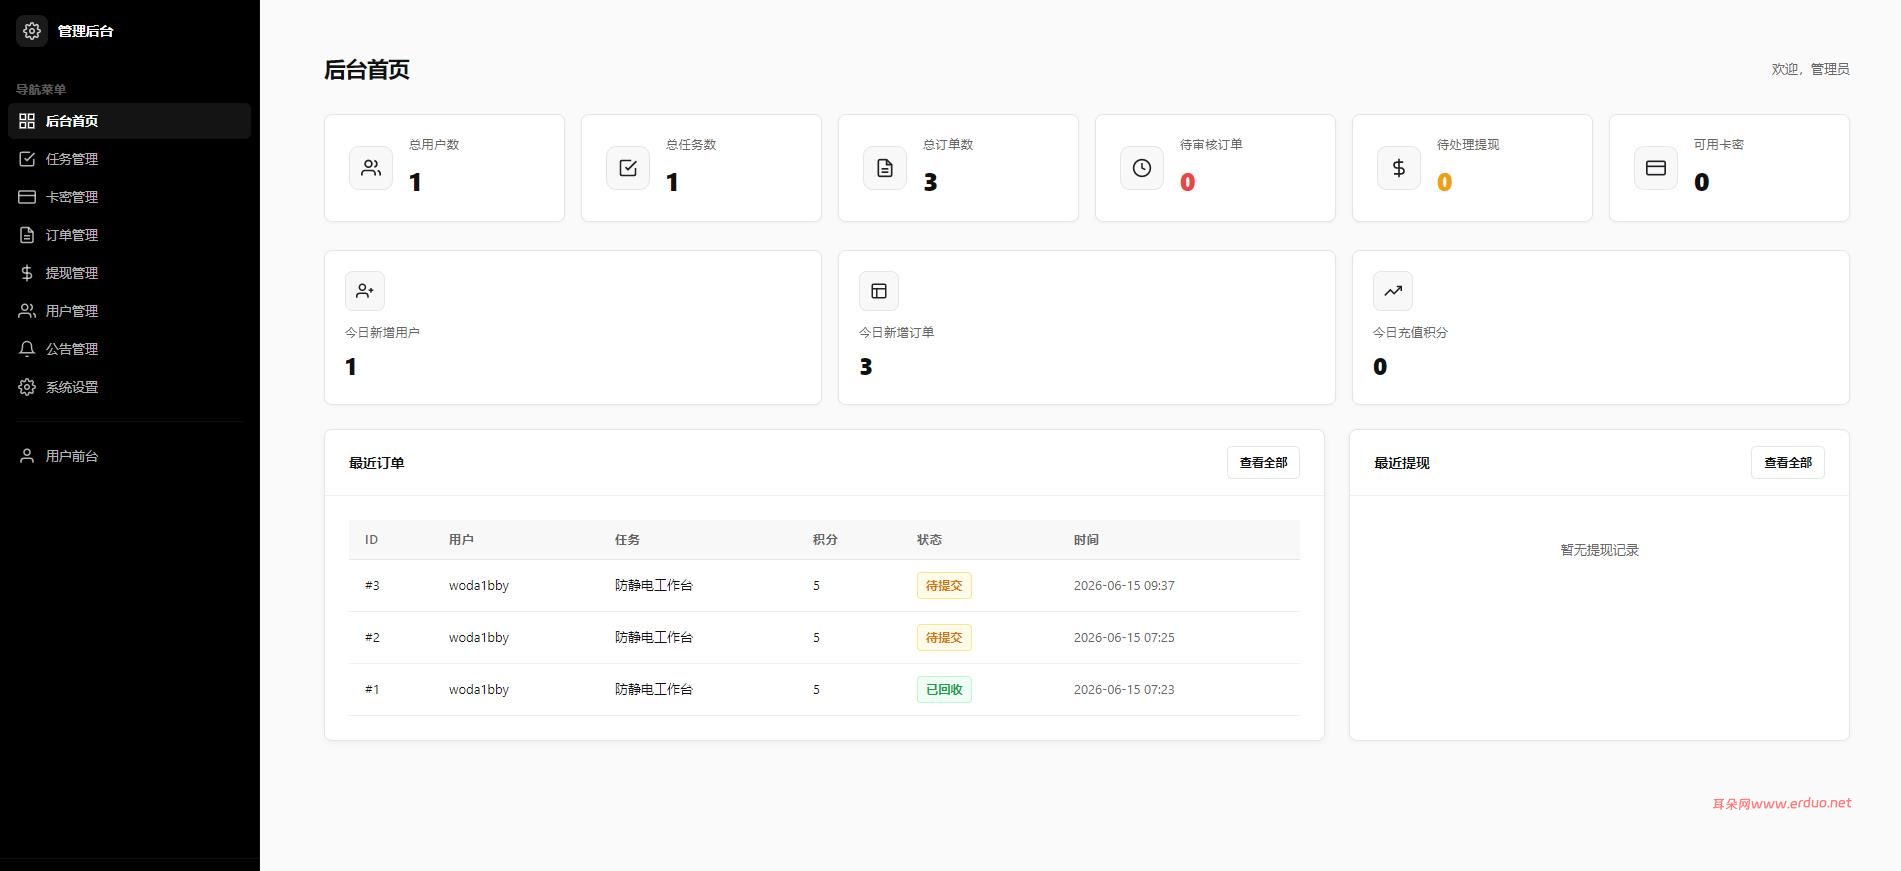
Task: Click the 待提交 status badge for order #3
Action: click(944, 586)
